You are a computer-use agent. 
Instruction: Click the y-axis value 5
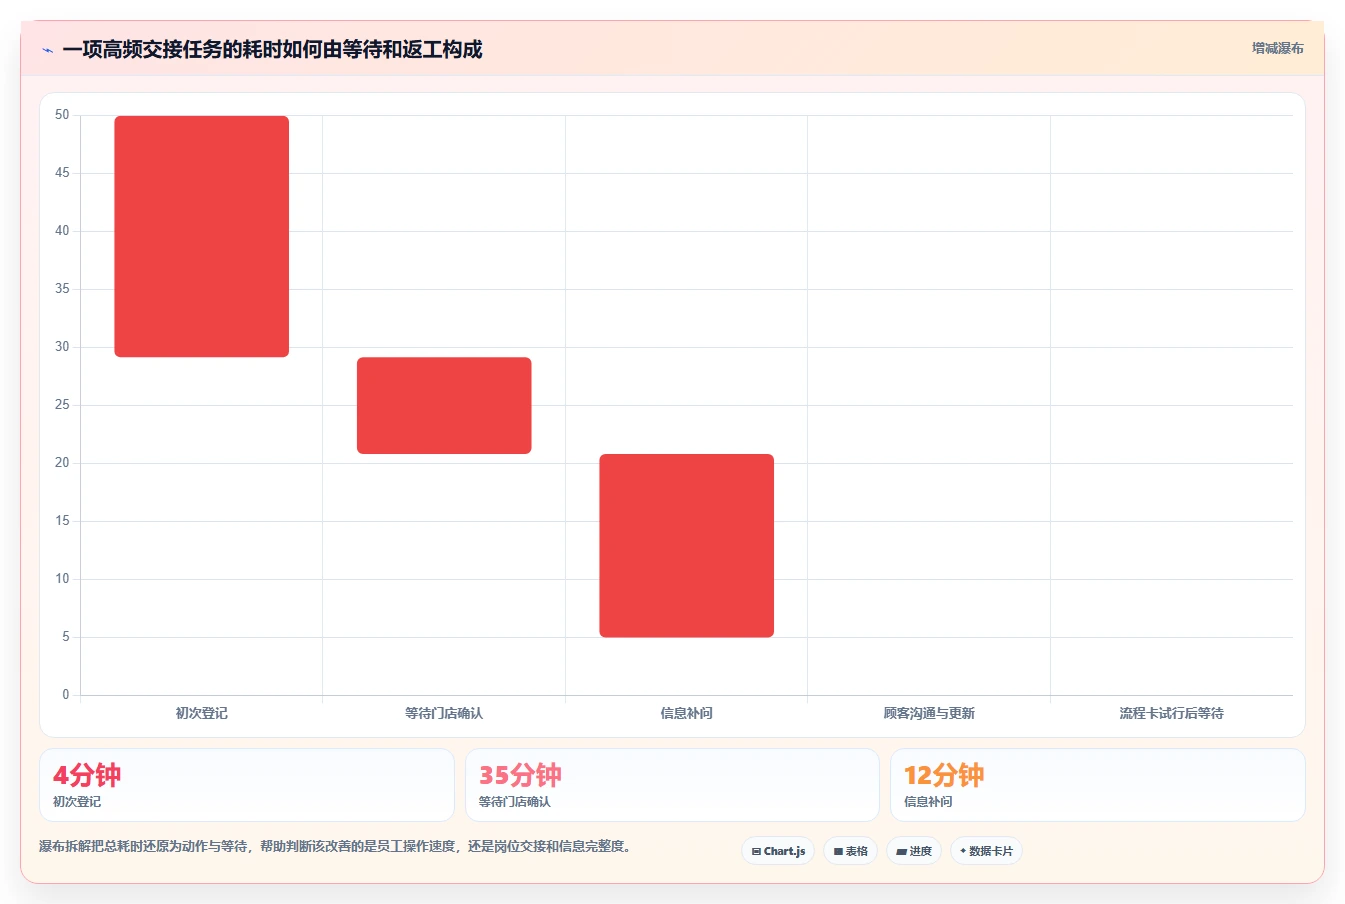[66, 637]
